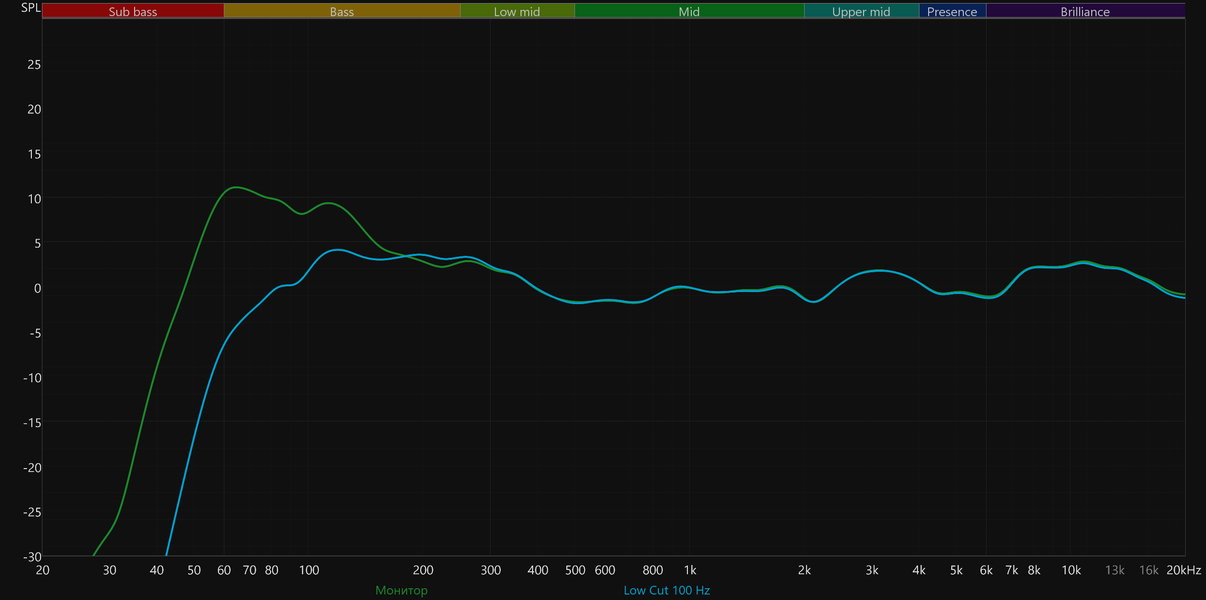Click the 0 dB level label
The width and height of the screenshot is (1206, 600).
click(x=37, y=288)
